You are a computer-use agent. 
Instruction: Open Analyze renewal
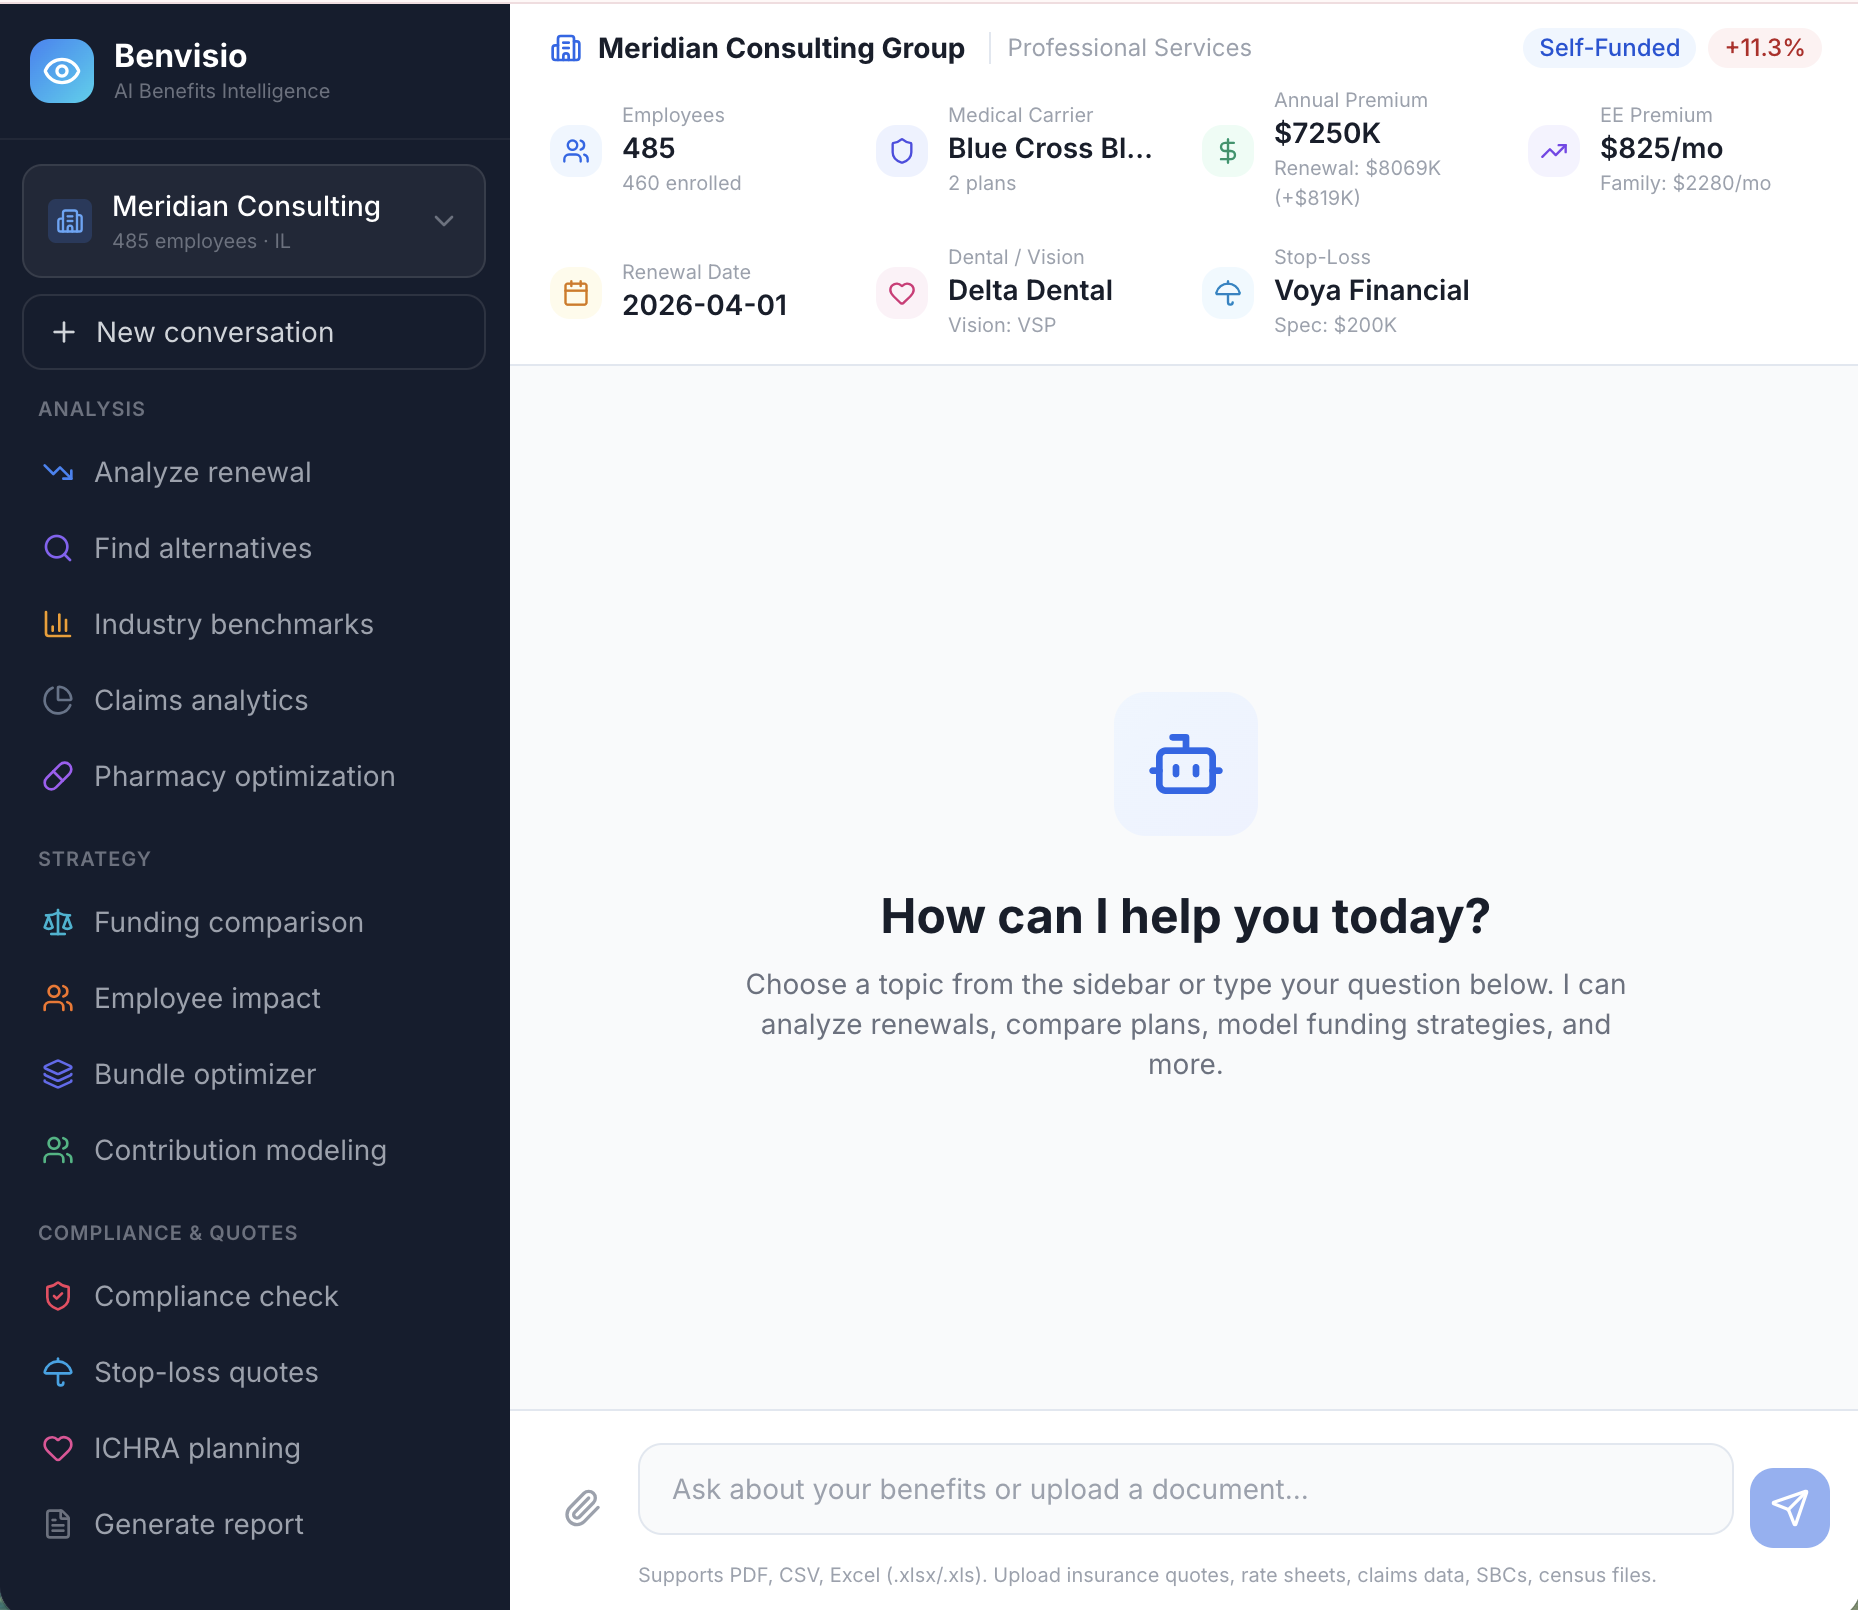(254, 472)
